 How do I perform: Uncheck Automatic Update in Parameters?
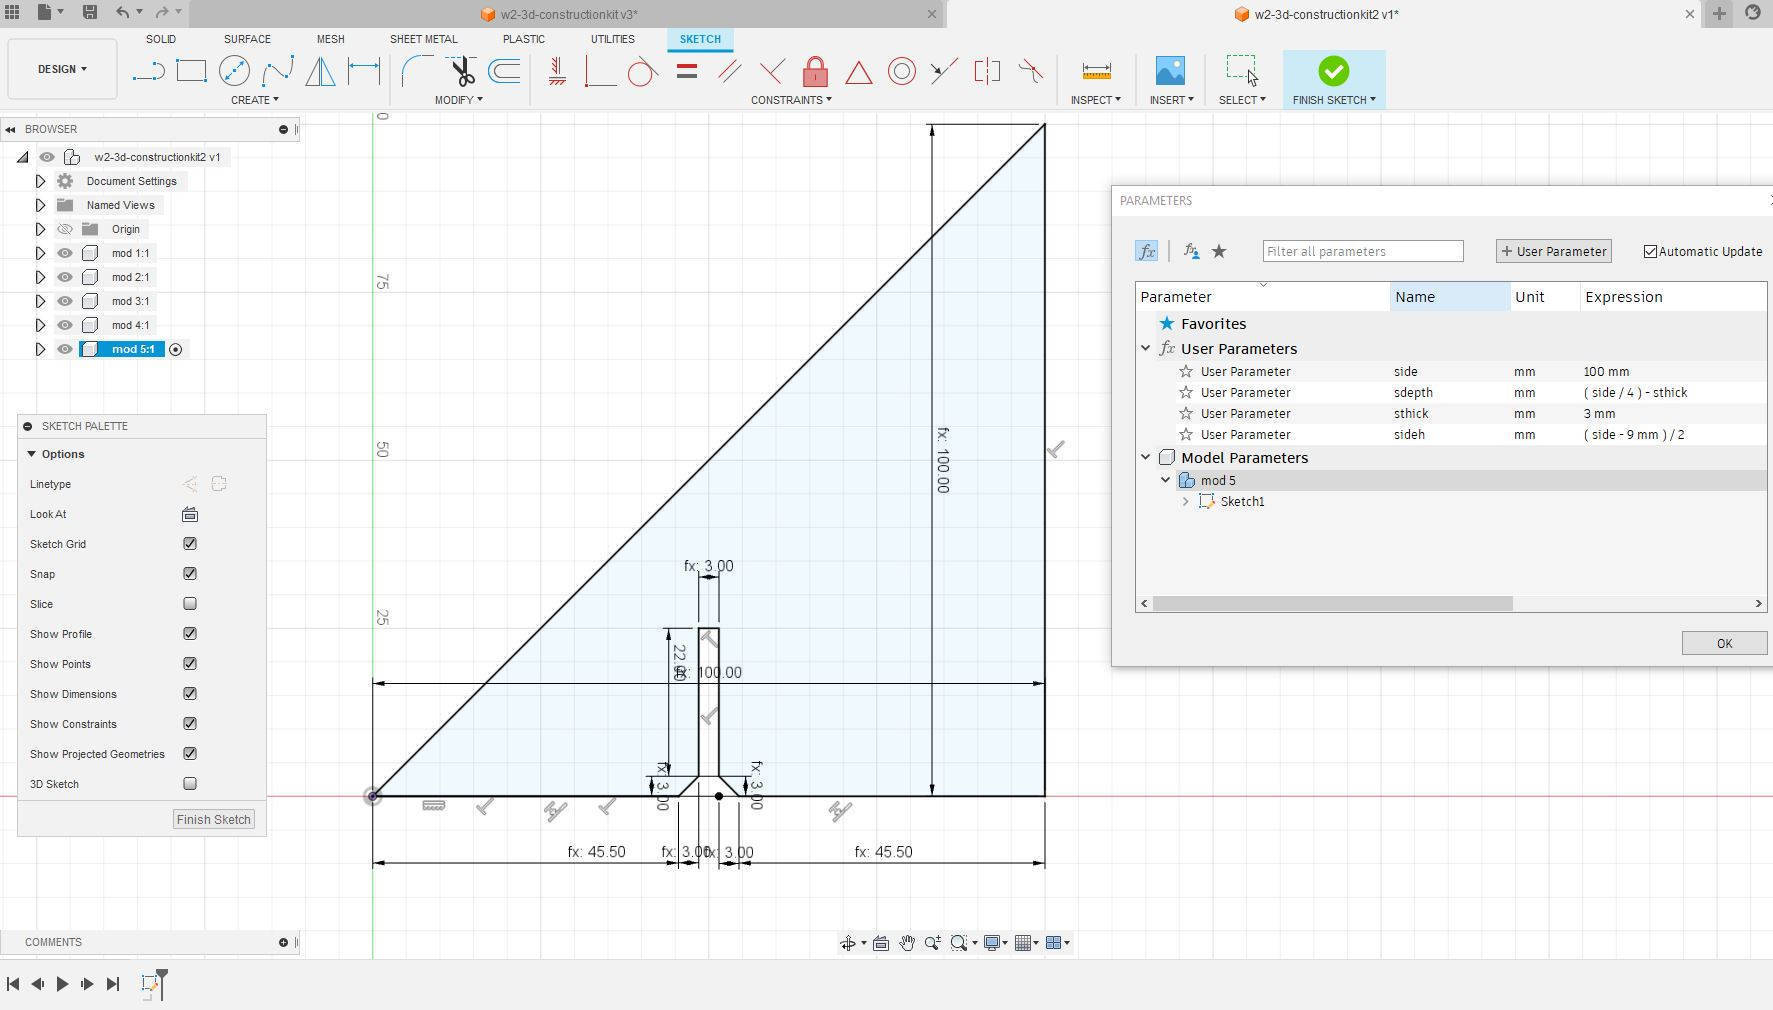coord(1650,251)
